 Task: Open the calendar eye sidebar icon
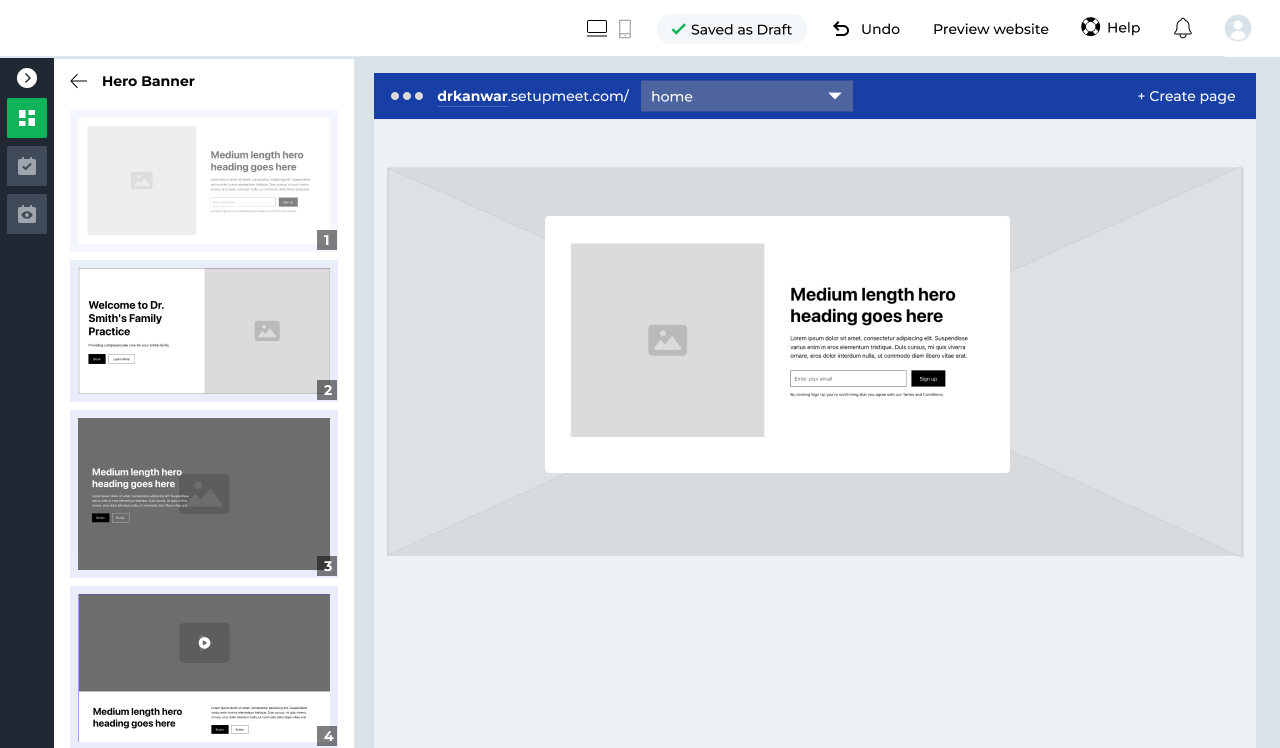coord(27,214)
